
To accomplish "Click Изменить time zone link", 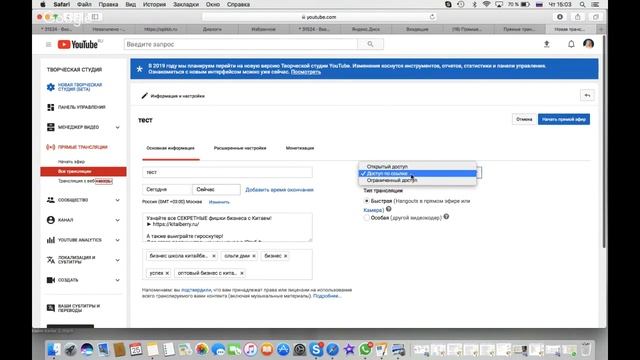I will coord(219,202).
